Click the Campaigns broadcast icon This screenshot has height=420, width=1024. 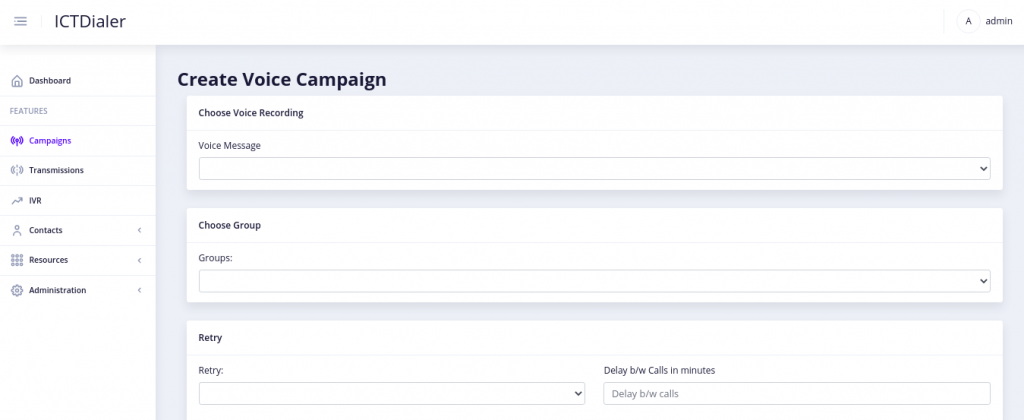pyautogui.click(x=17, y=140)
